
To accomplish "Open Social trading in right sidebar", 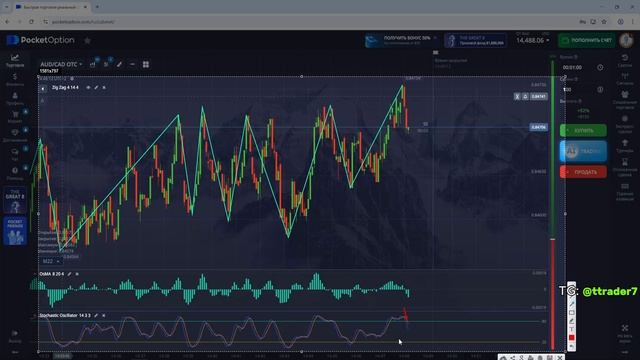I will tap(624, 99).
